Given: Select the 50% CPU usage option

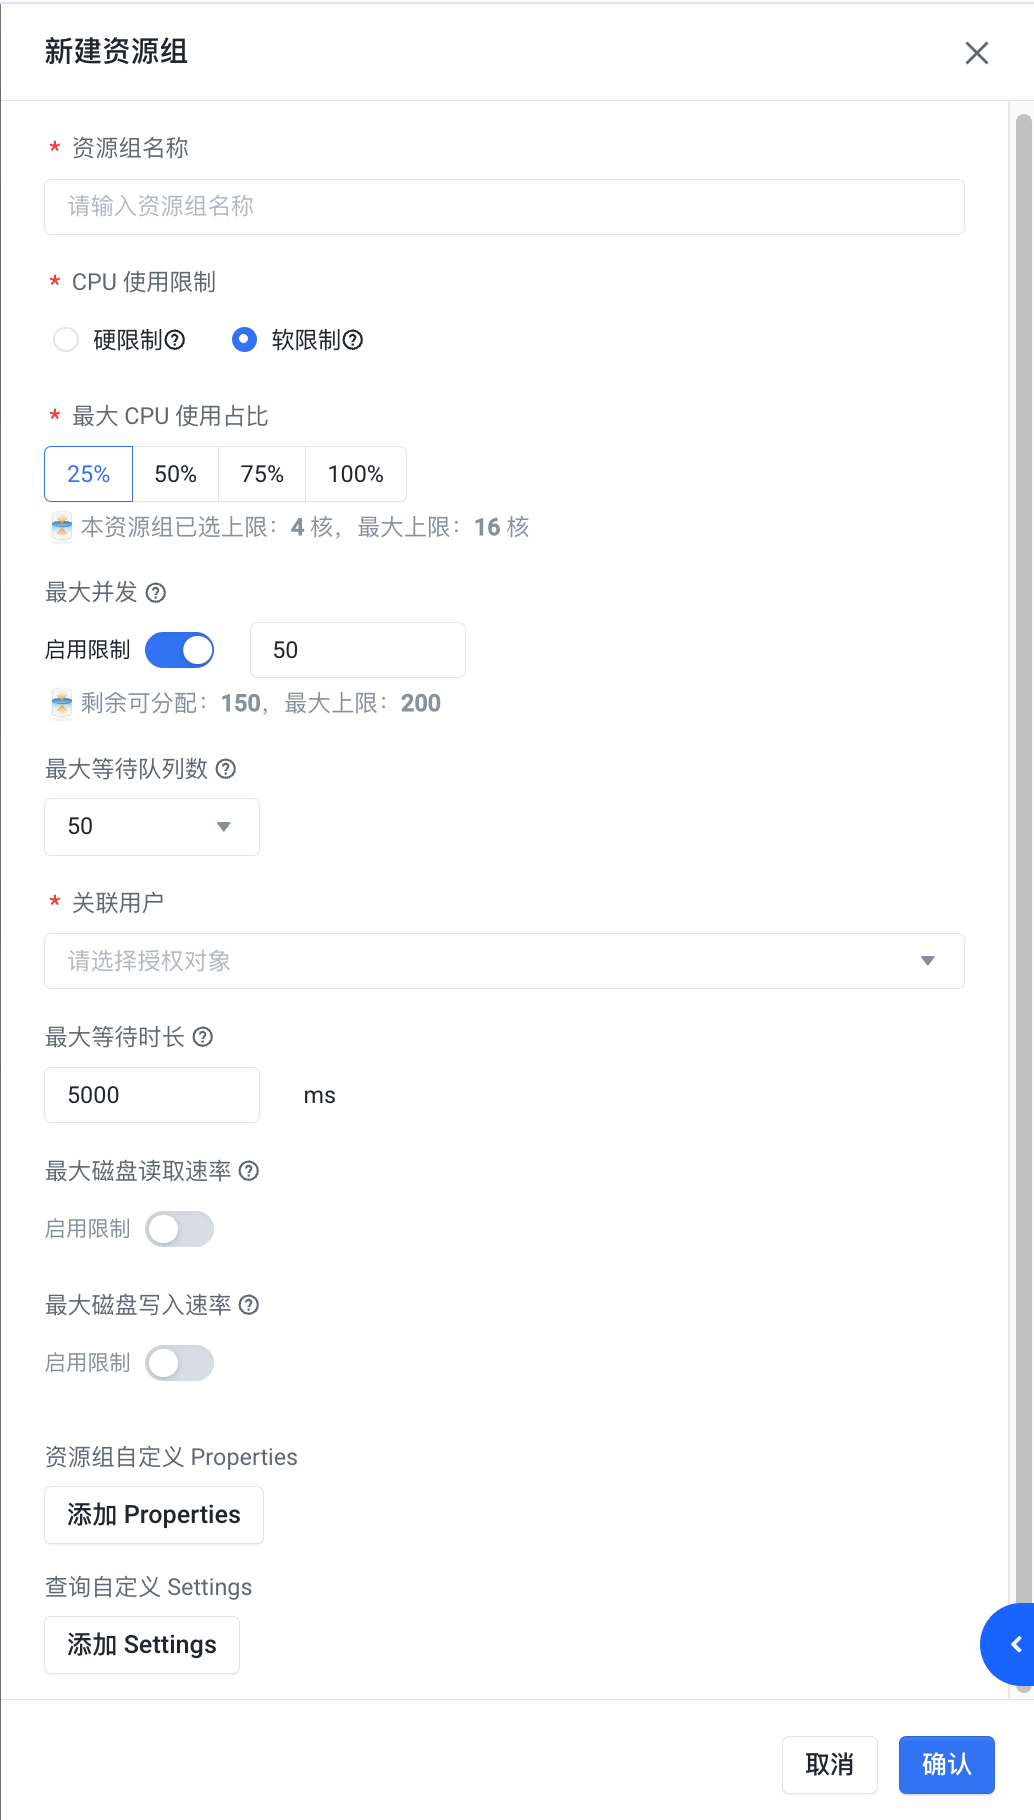Looking at the screenshot, I should coord(175,474).
